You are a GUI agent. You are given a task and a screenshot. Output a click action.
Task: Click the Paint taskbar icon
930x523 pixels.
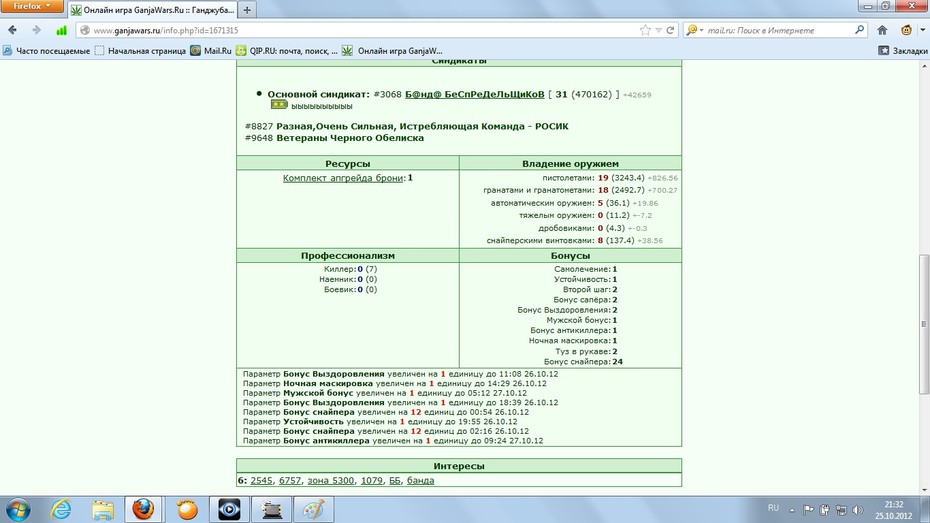(314, 509)
